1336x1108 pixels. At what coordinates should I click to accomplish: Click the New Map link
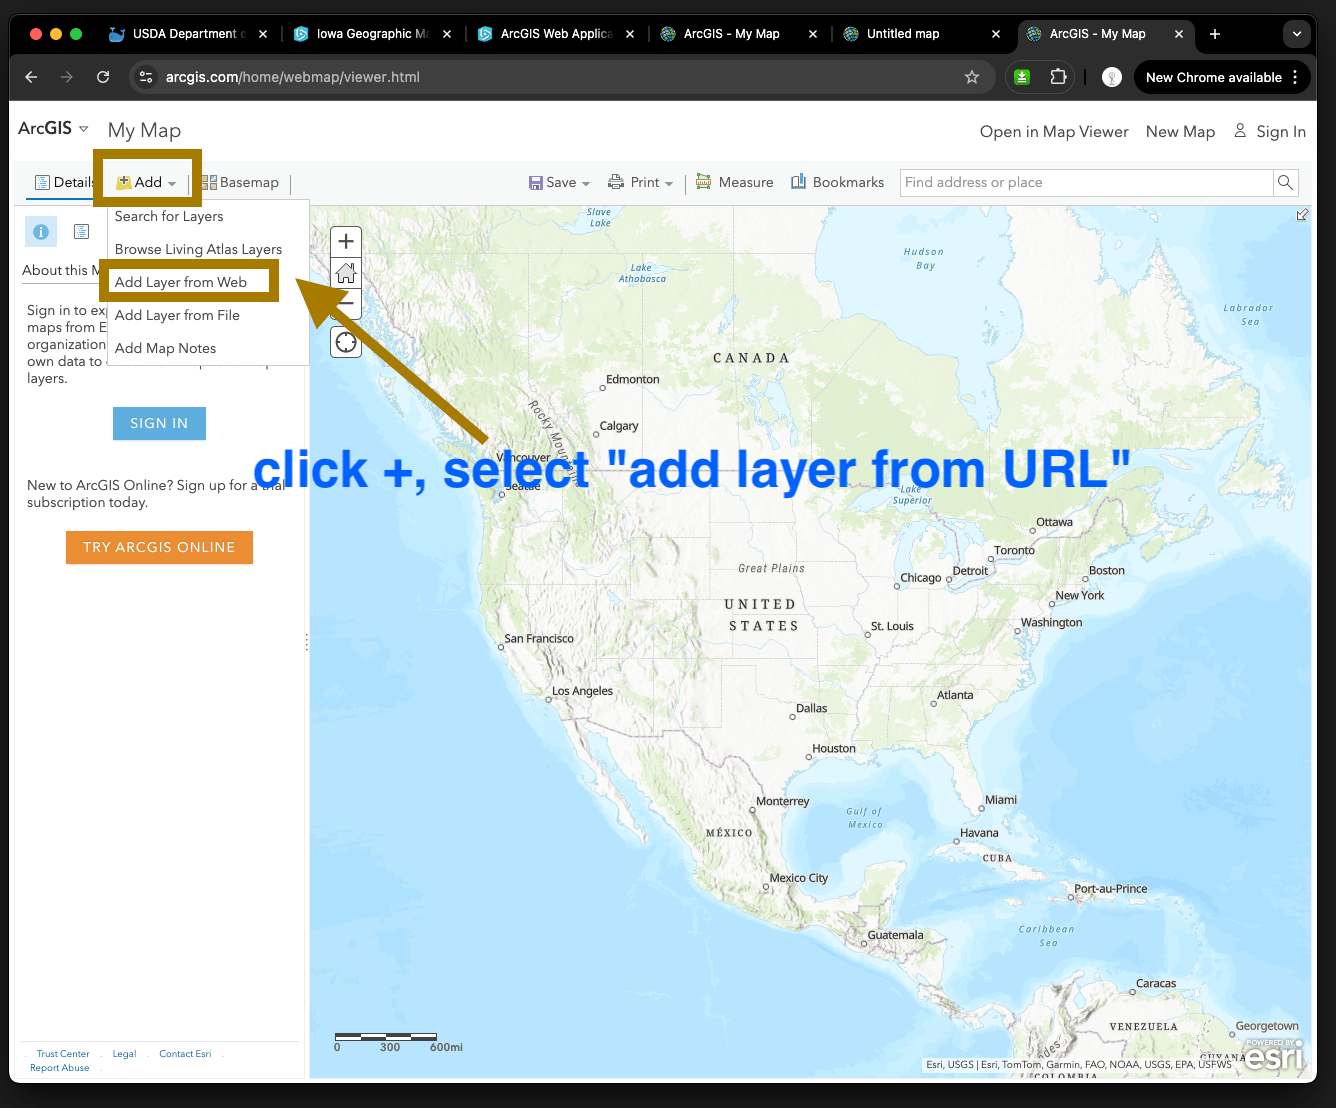pyautogui.click(x=1180, y=132)
